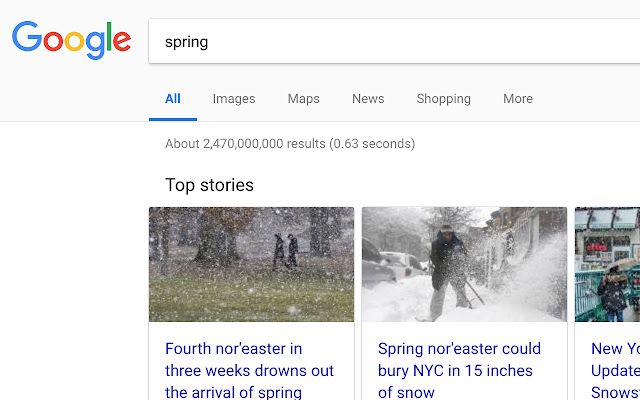Click the partially visible third story thumbnail
Viewport: 640px width, 400px height.
pos(607,264)
